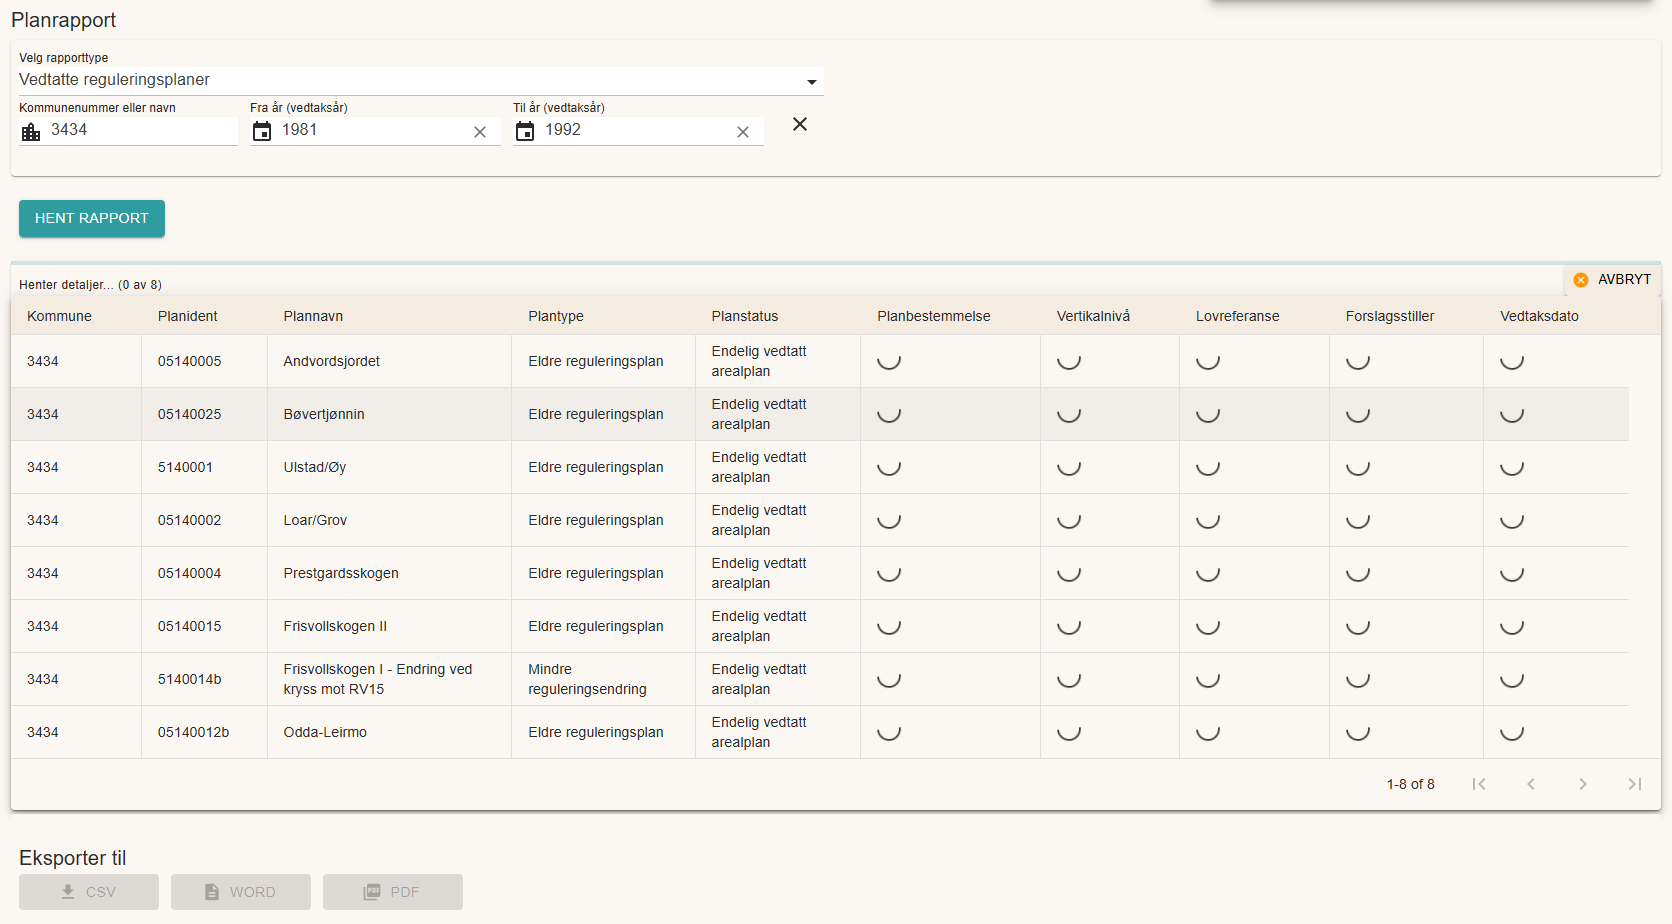The image size is (1672, 924).
Task: Select the Bøvertjønnin plan row
Action: point(324,414)
